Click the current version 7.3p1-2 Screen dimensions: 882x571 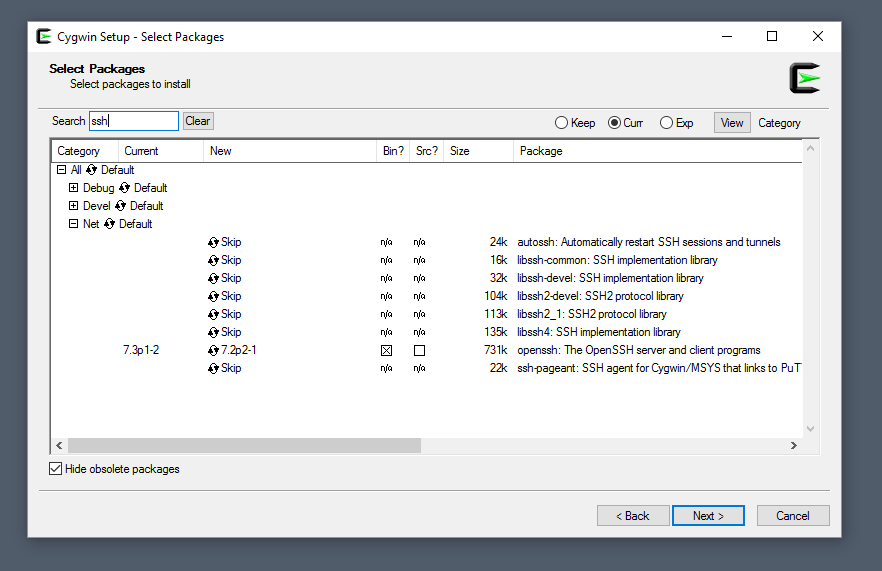click(141, 350)
